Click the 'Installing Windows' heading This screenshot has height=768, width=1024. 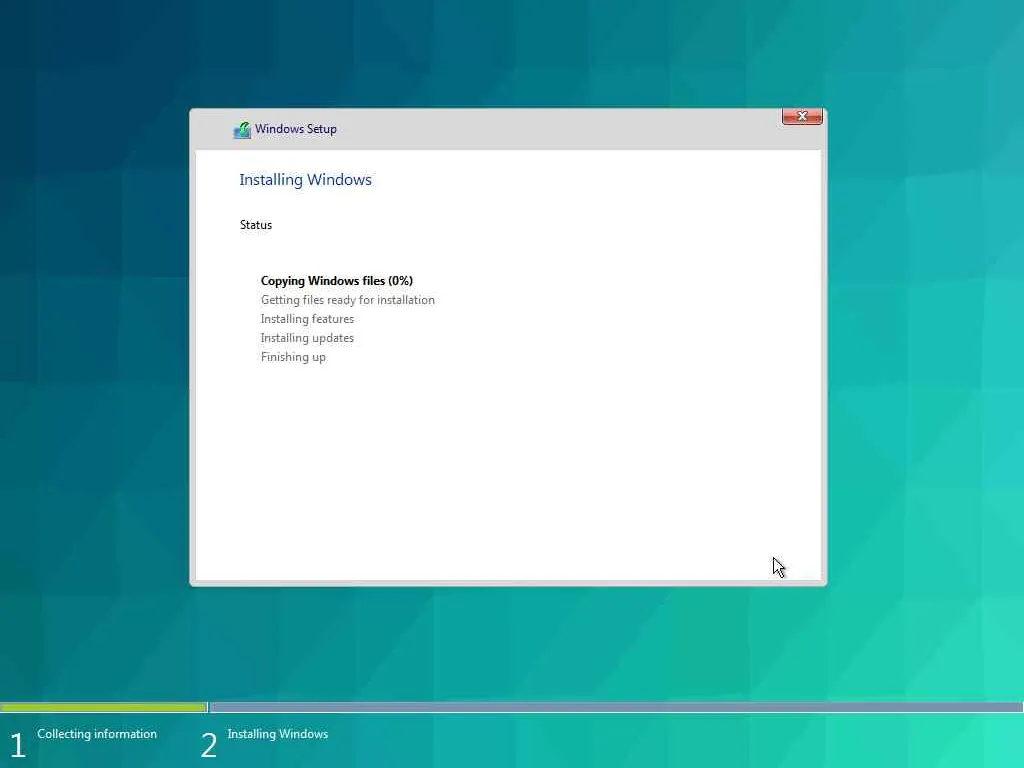point(305,180)
